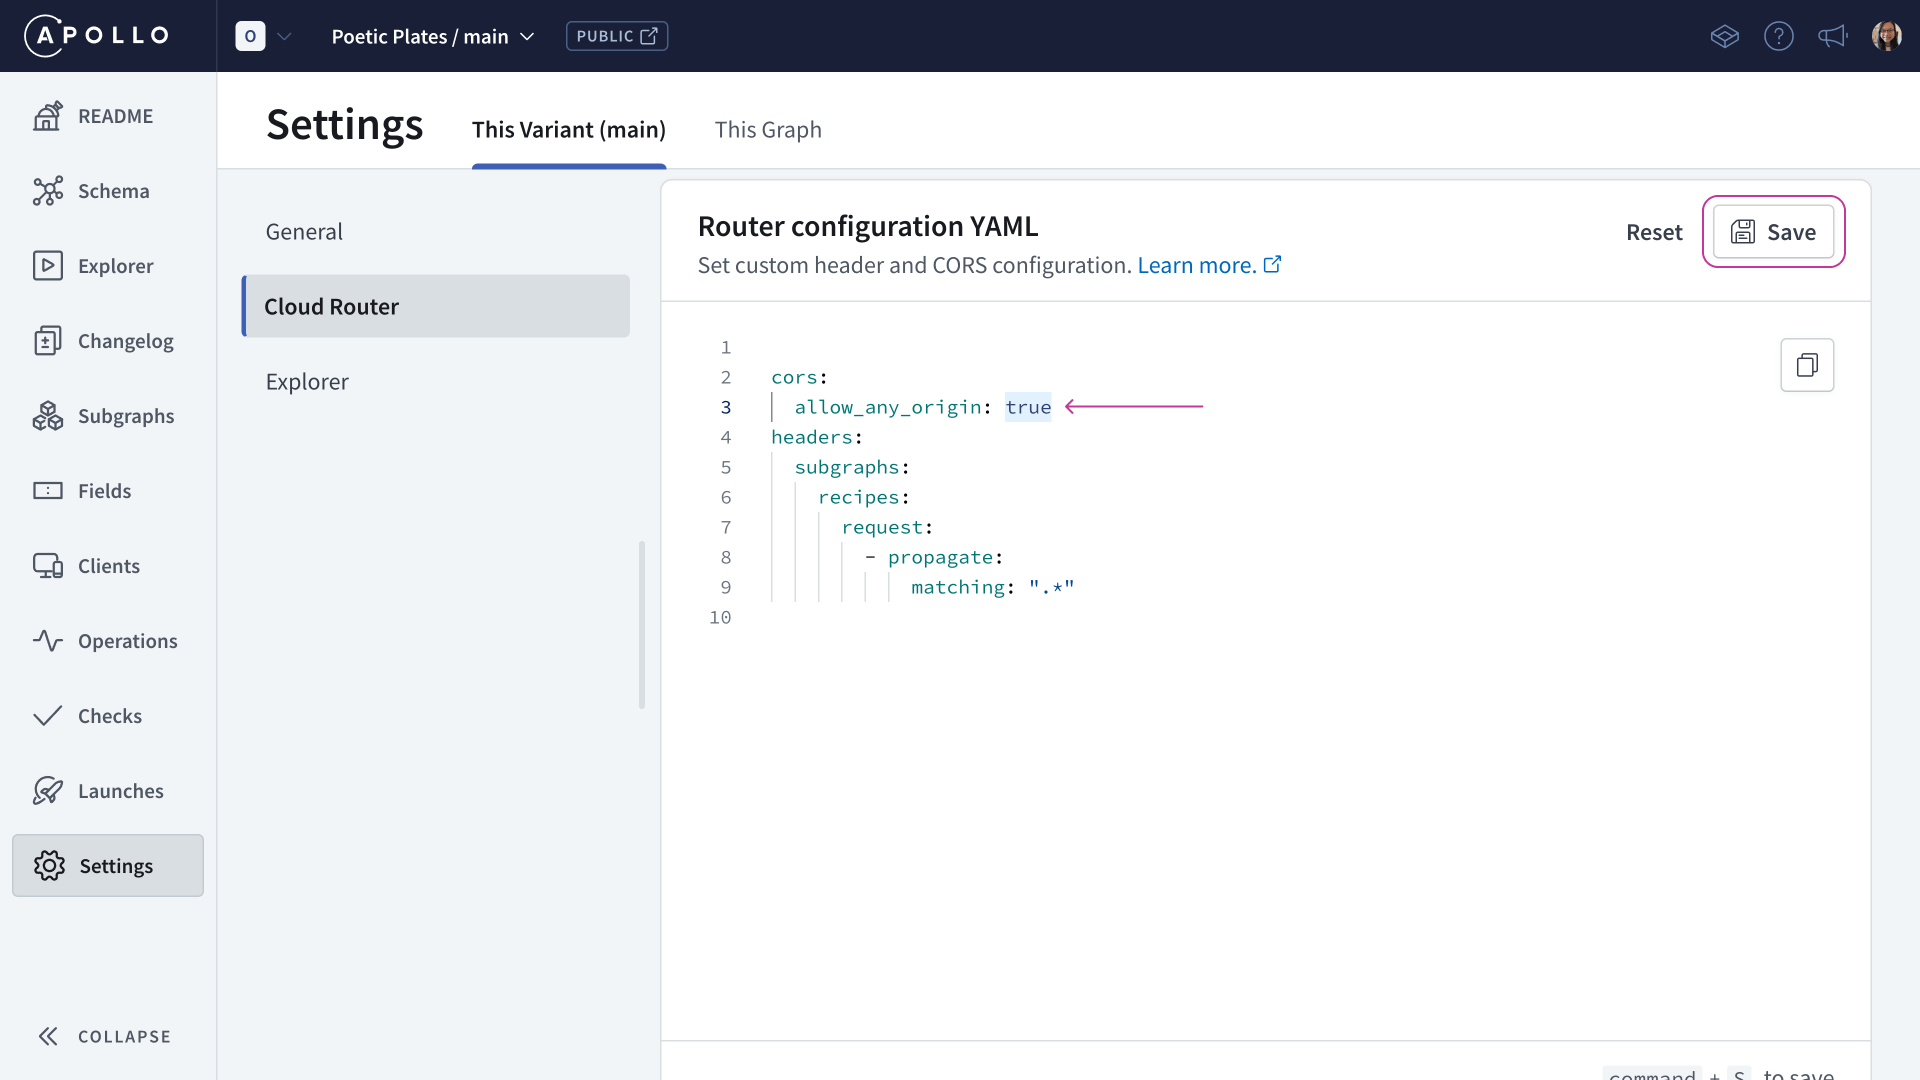Open the Explorer panel
This screenshot has height=1080, width=1920.
116,265
